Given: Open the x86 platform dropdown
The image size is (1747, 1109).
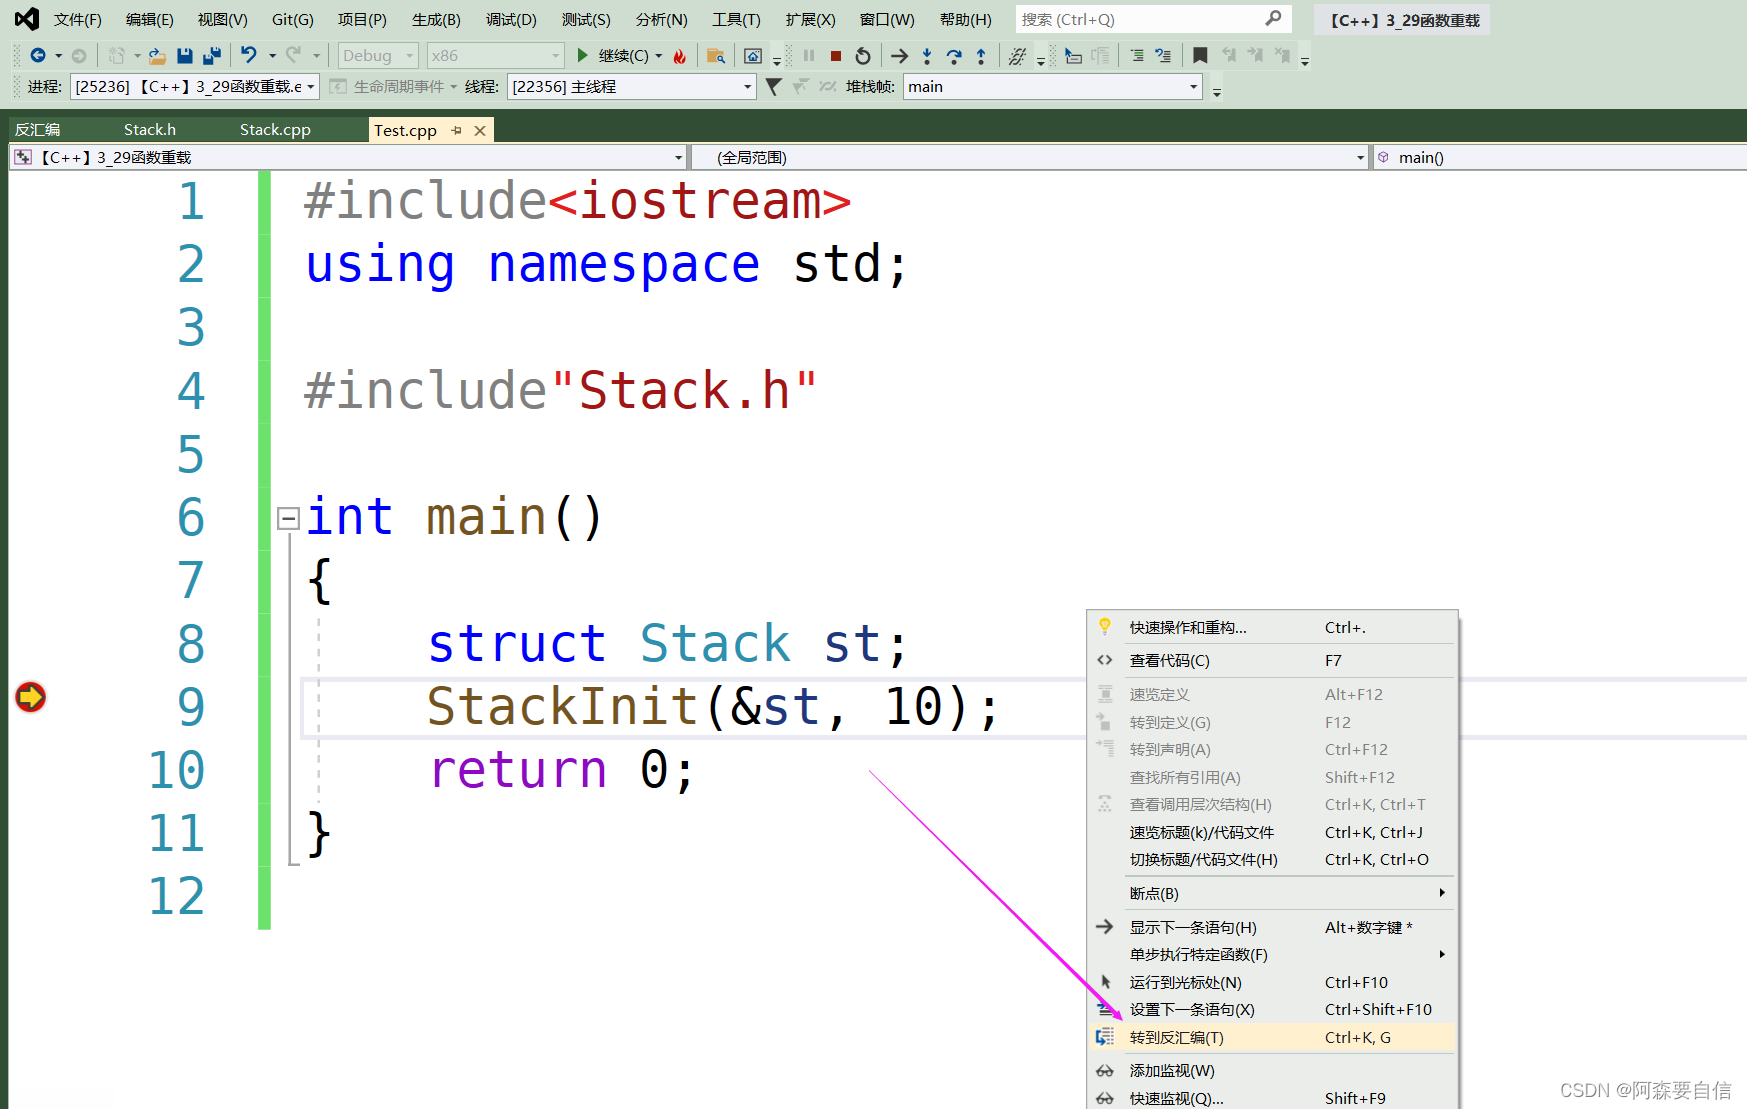Looking at the screenshot, I should [x=495, y=56].
